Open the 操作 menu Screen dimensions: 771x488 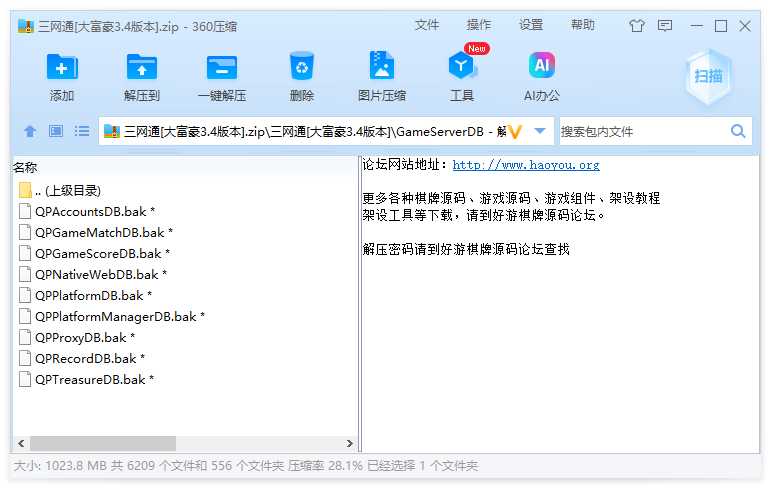click(478, 25)
